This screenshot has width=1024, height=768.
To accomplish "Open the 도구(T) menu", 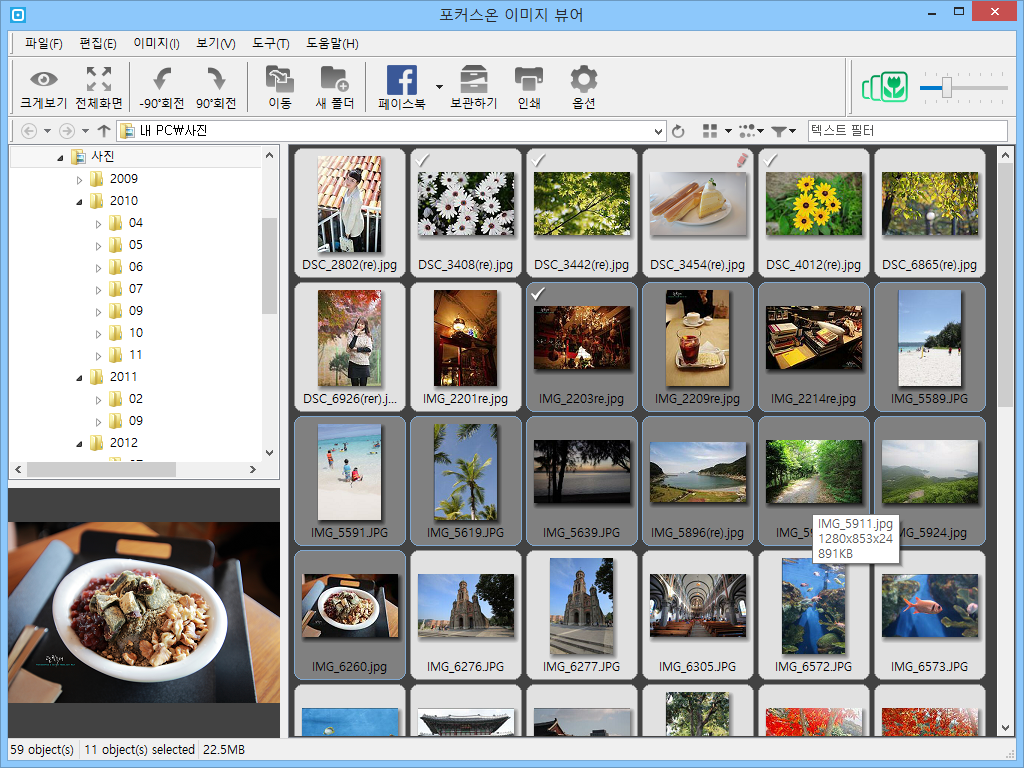I will point(270,44).
